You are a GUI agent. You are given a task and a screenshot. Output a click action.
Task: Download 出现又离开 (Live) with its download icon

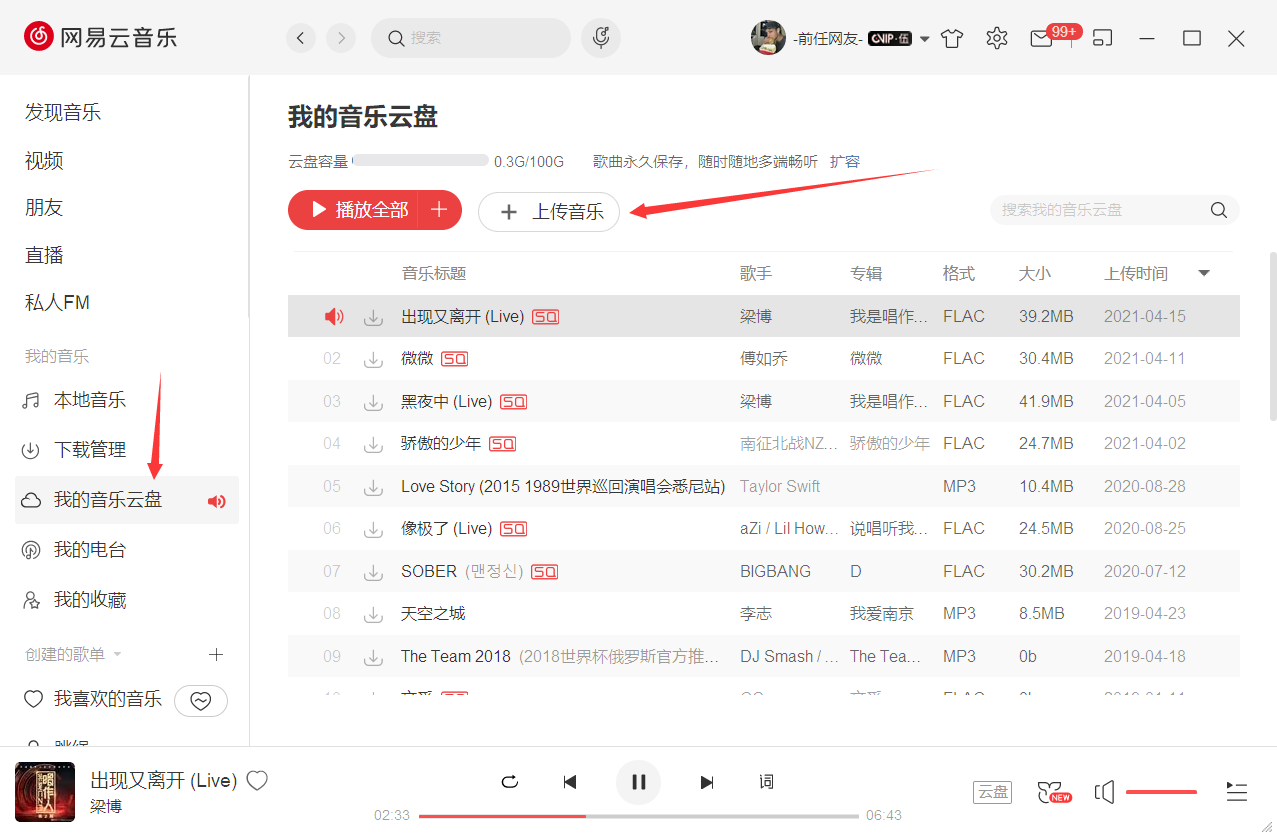click(x=373, y=317)
